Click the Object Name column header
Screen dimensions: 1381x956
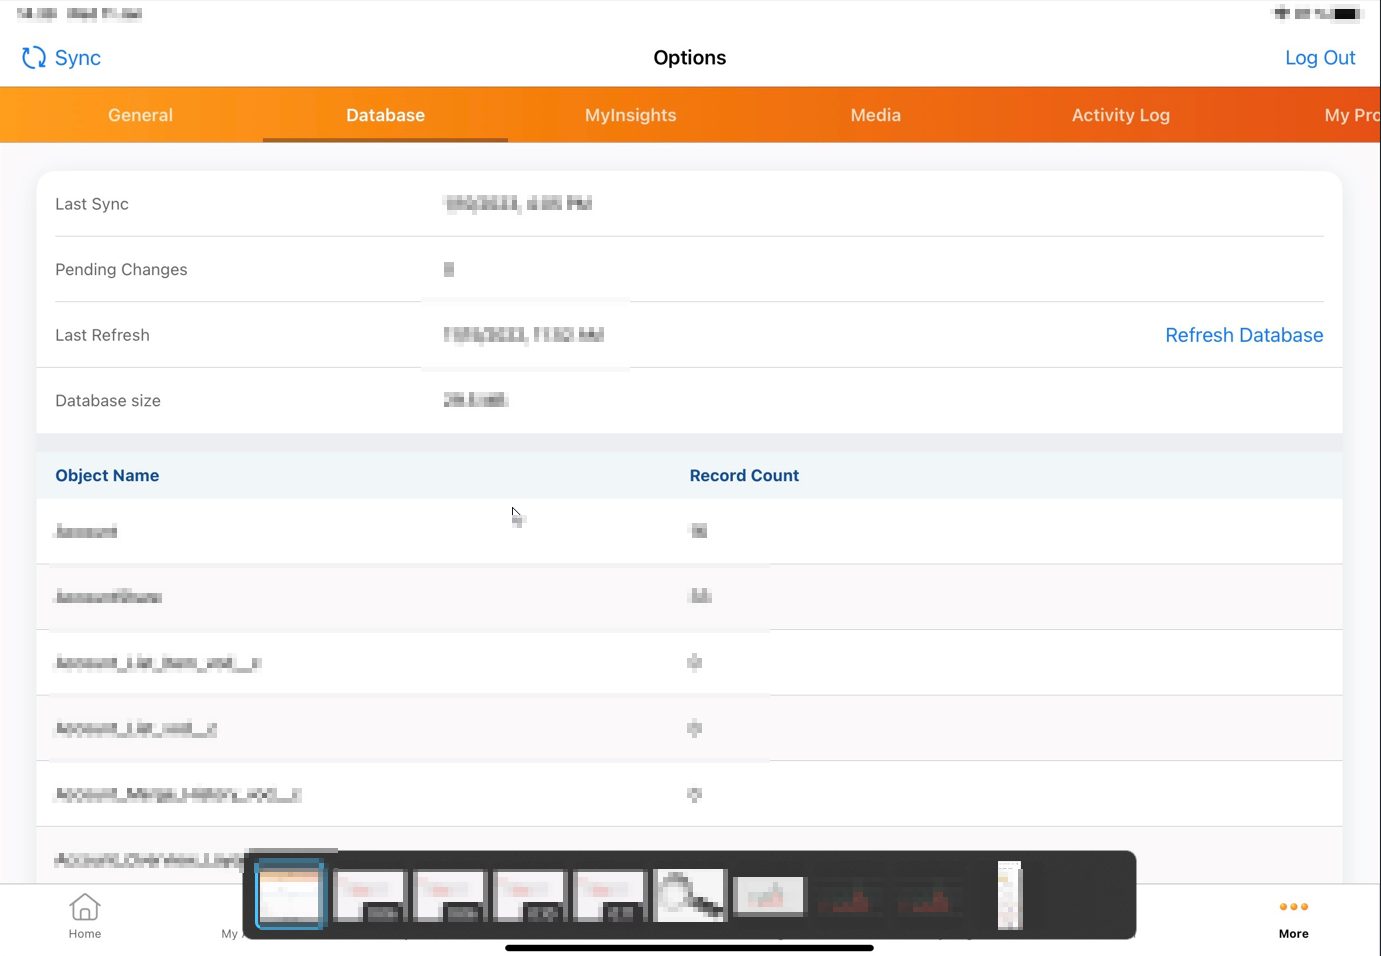click(107, 476)
